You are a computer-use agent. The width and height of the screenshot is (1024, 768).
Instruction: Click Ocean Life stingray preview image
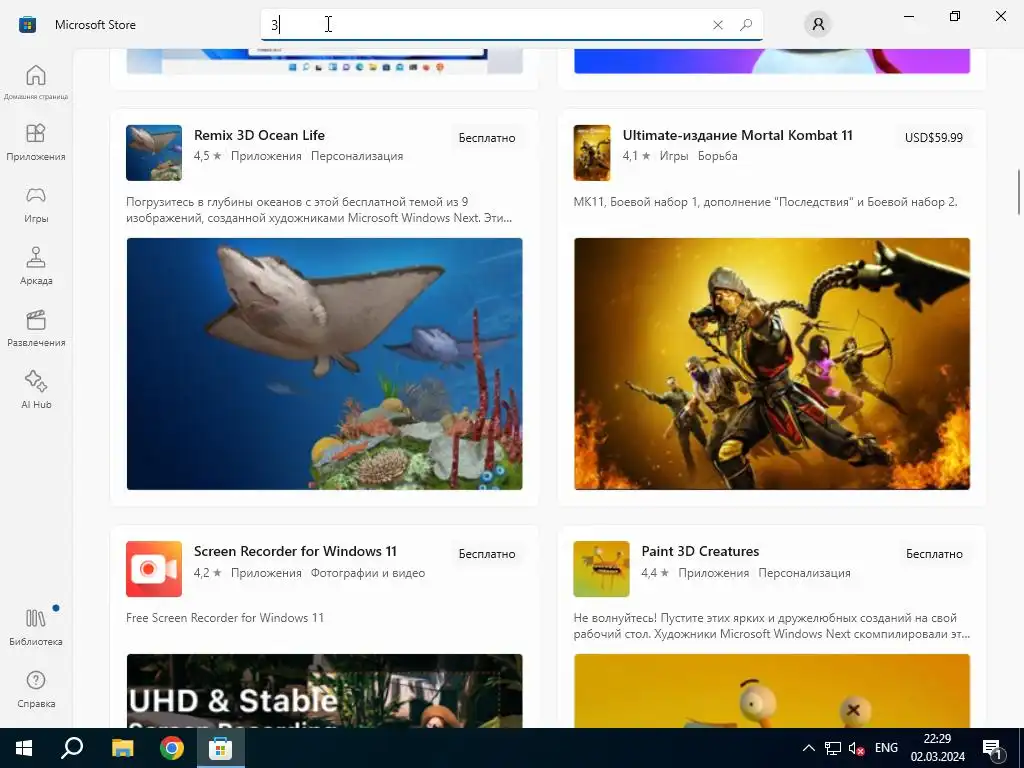click(x=325, y=364)
